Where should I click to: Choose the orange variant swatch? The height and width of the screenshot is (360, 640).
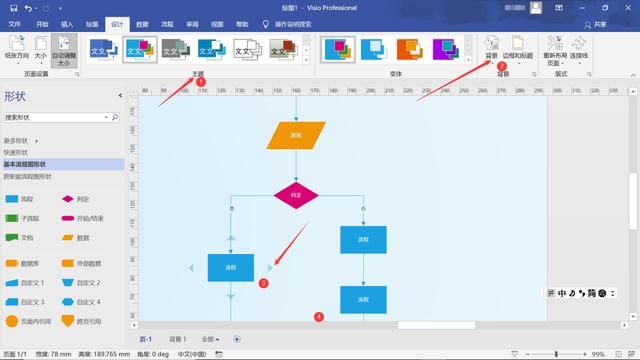(409, 49)
